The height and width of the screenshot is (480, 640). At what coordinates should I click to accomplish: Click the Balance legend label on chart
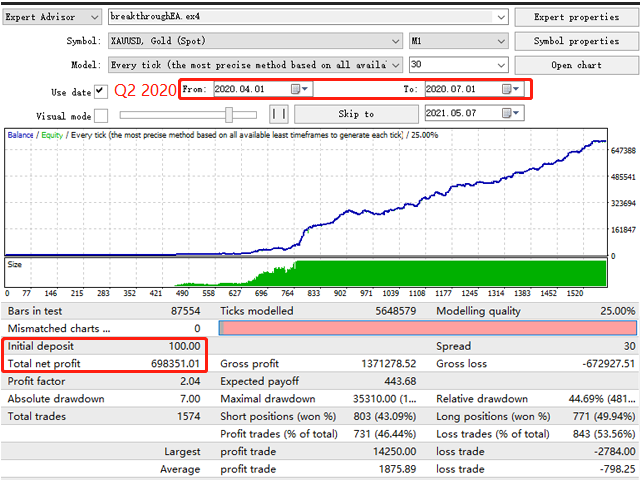[x=20, y=135]
